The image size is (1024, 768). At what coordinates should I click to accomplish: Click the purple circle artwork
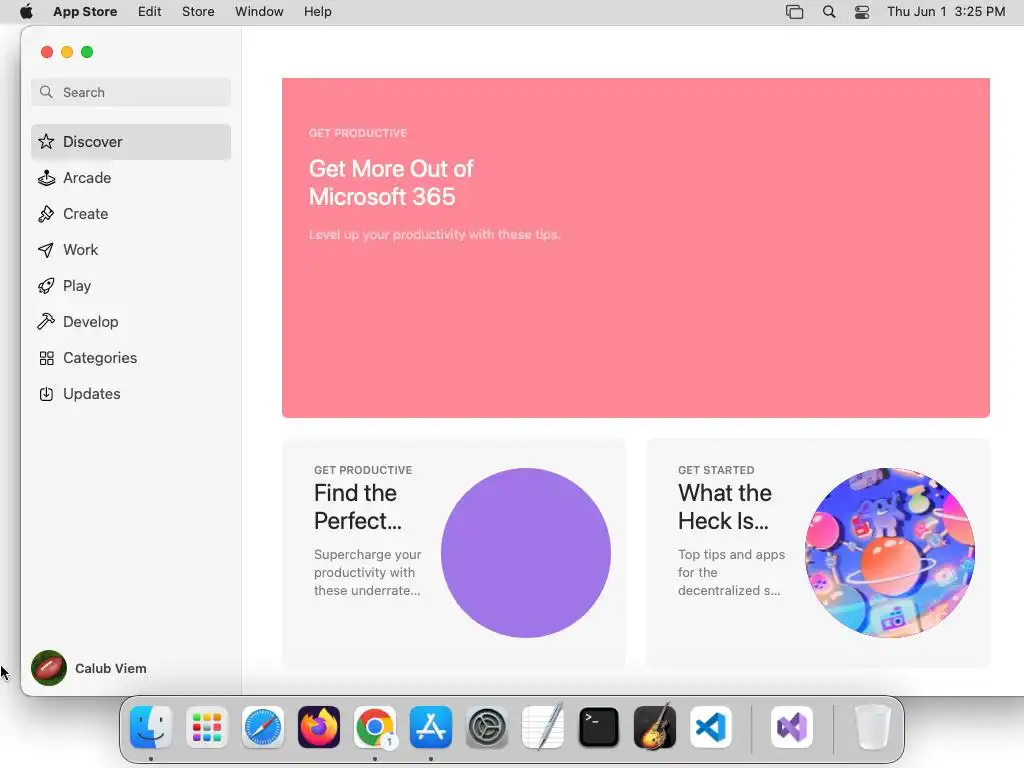[x=526, y=552]
